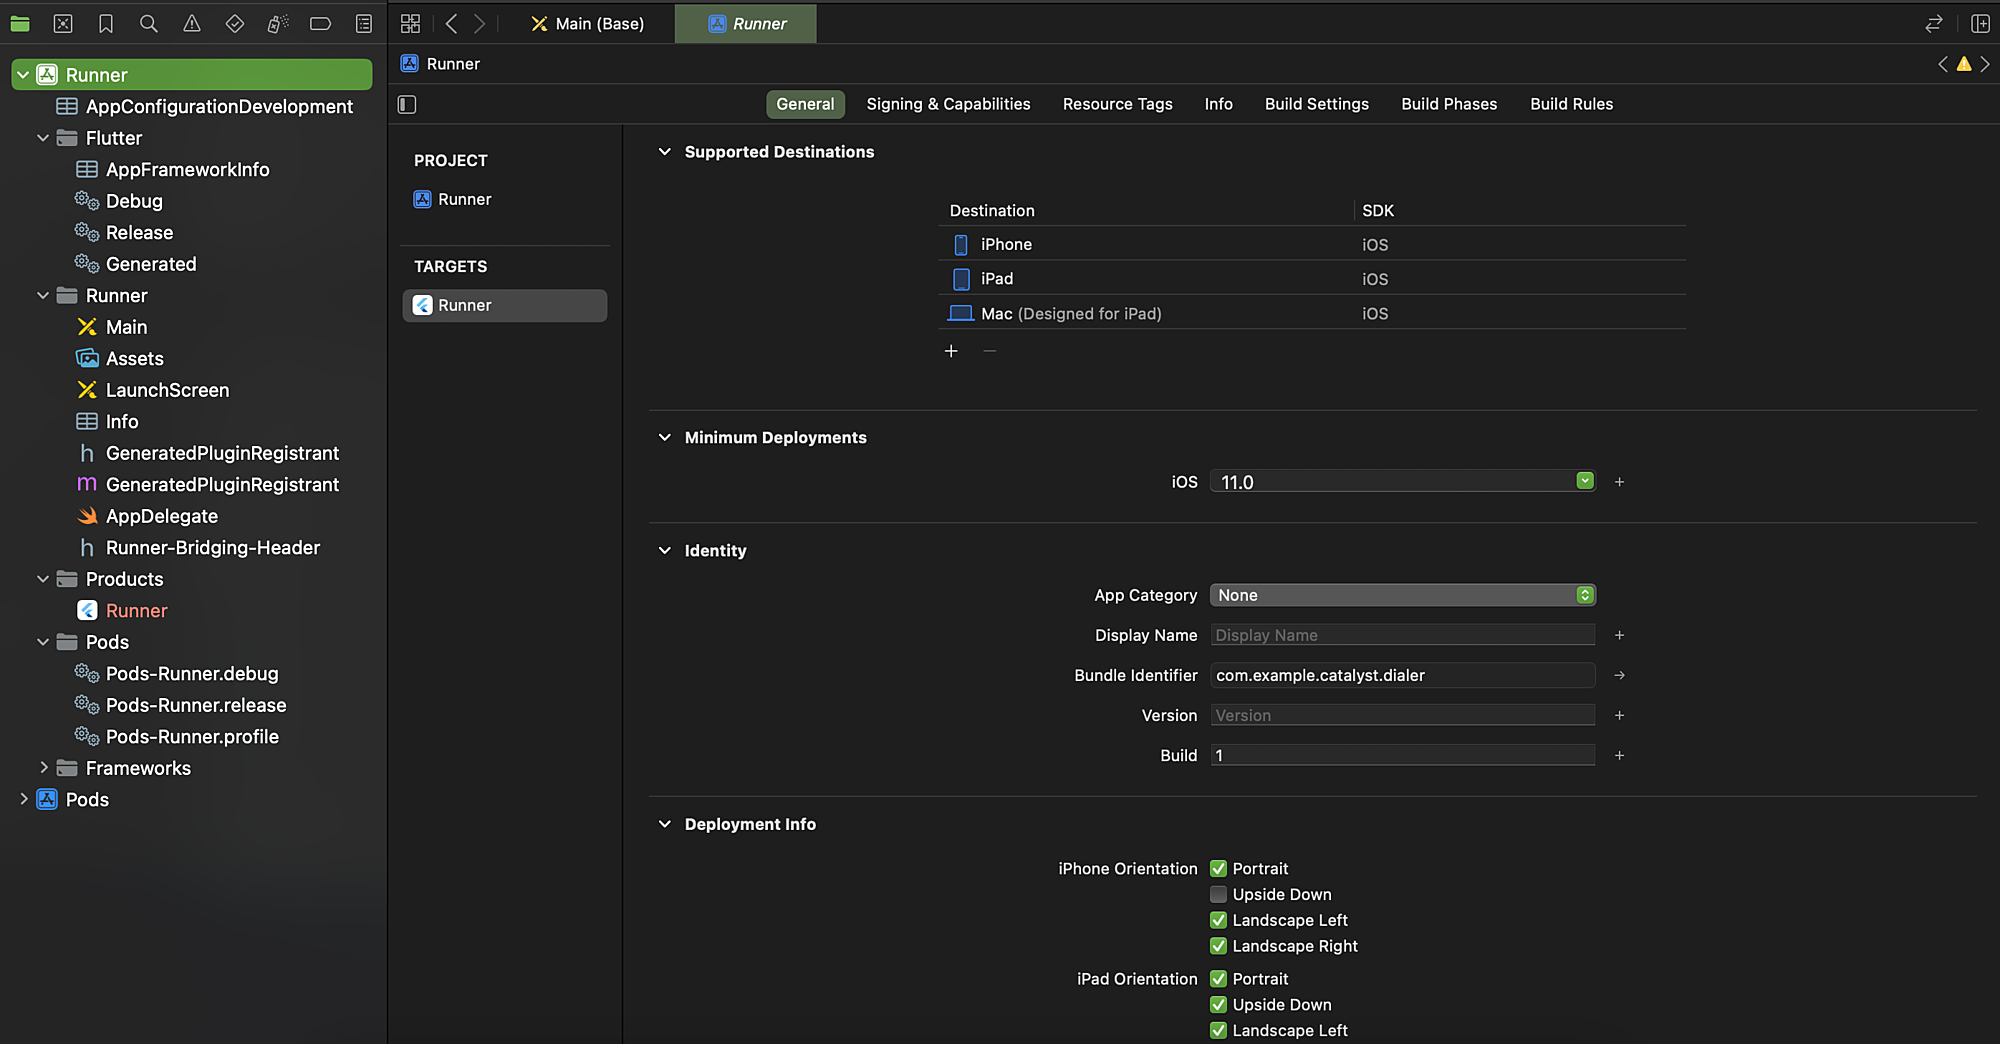Uncheck iPad Landscape Left orientation
This screenshot has height=1044, width=2000.
click(x=1218, y=1031)
